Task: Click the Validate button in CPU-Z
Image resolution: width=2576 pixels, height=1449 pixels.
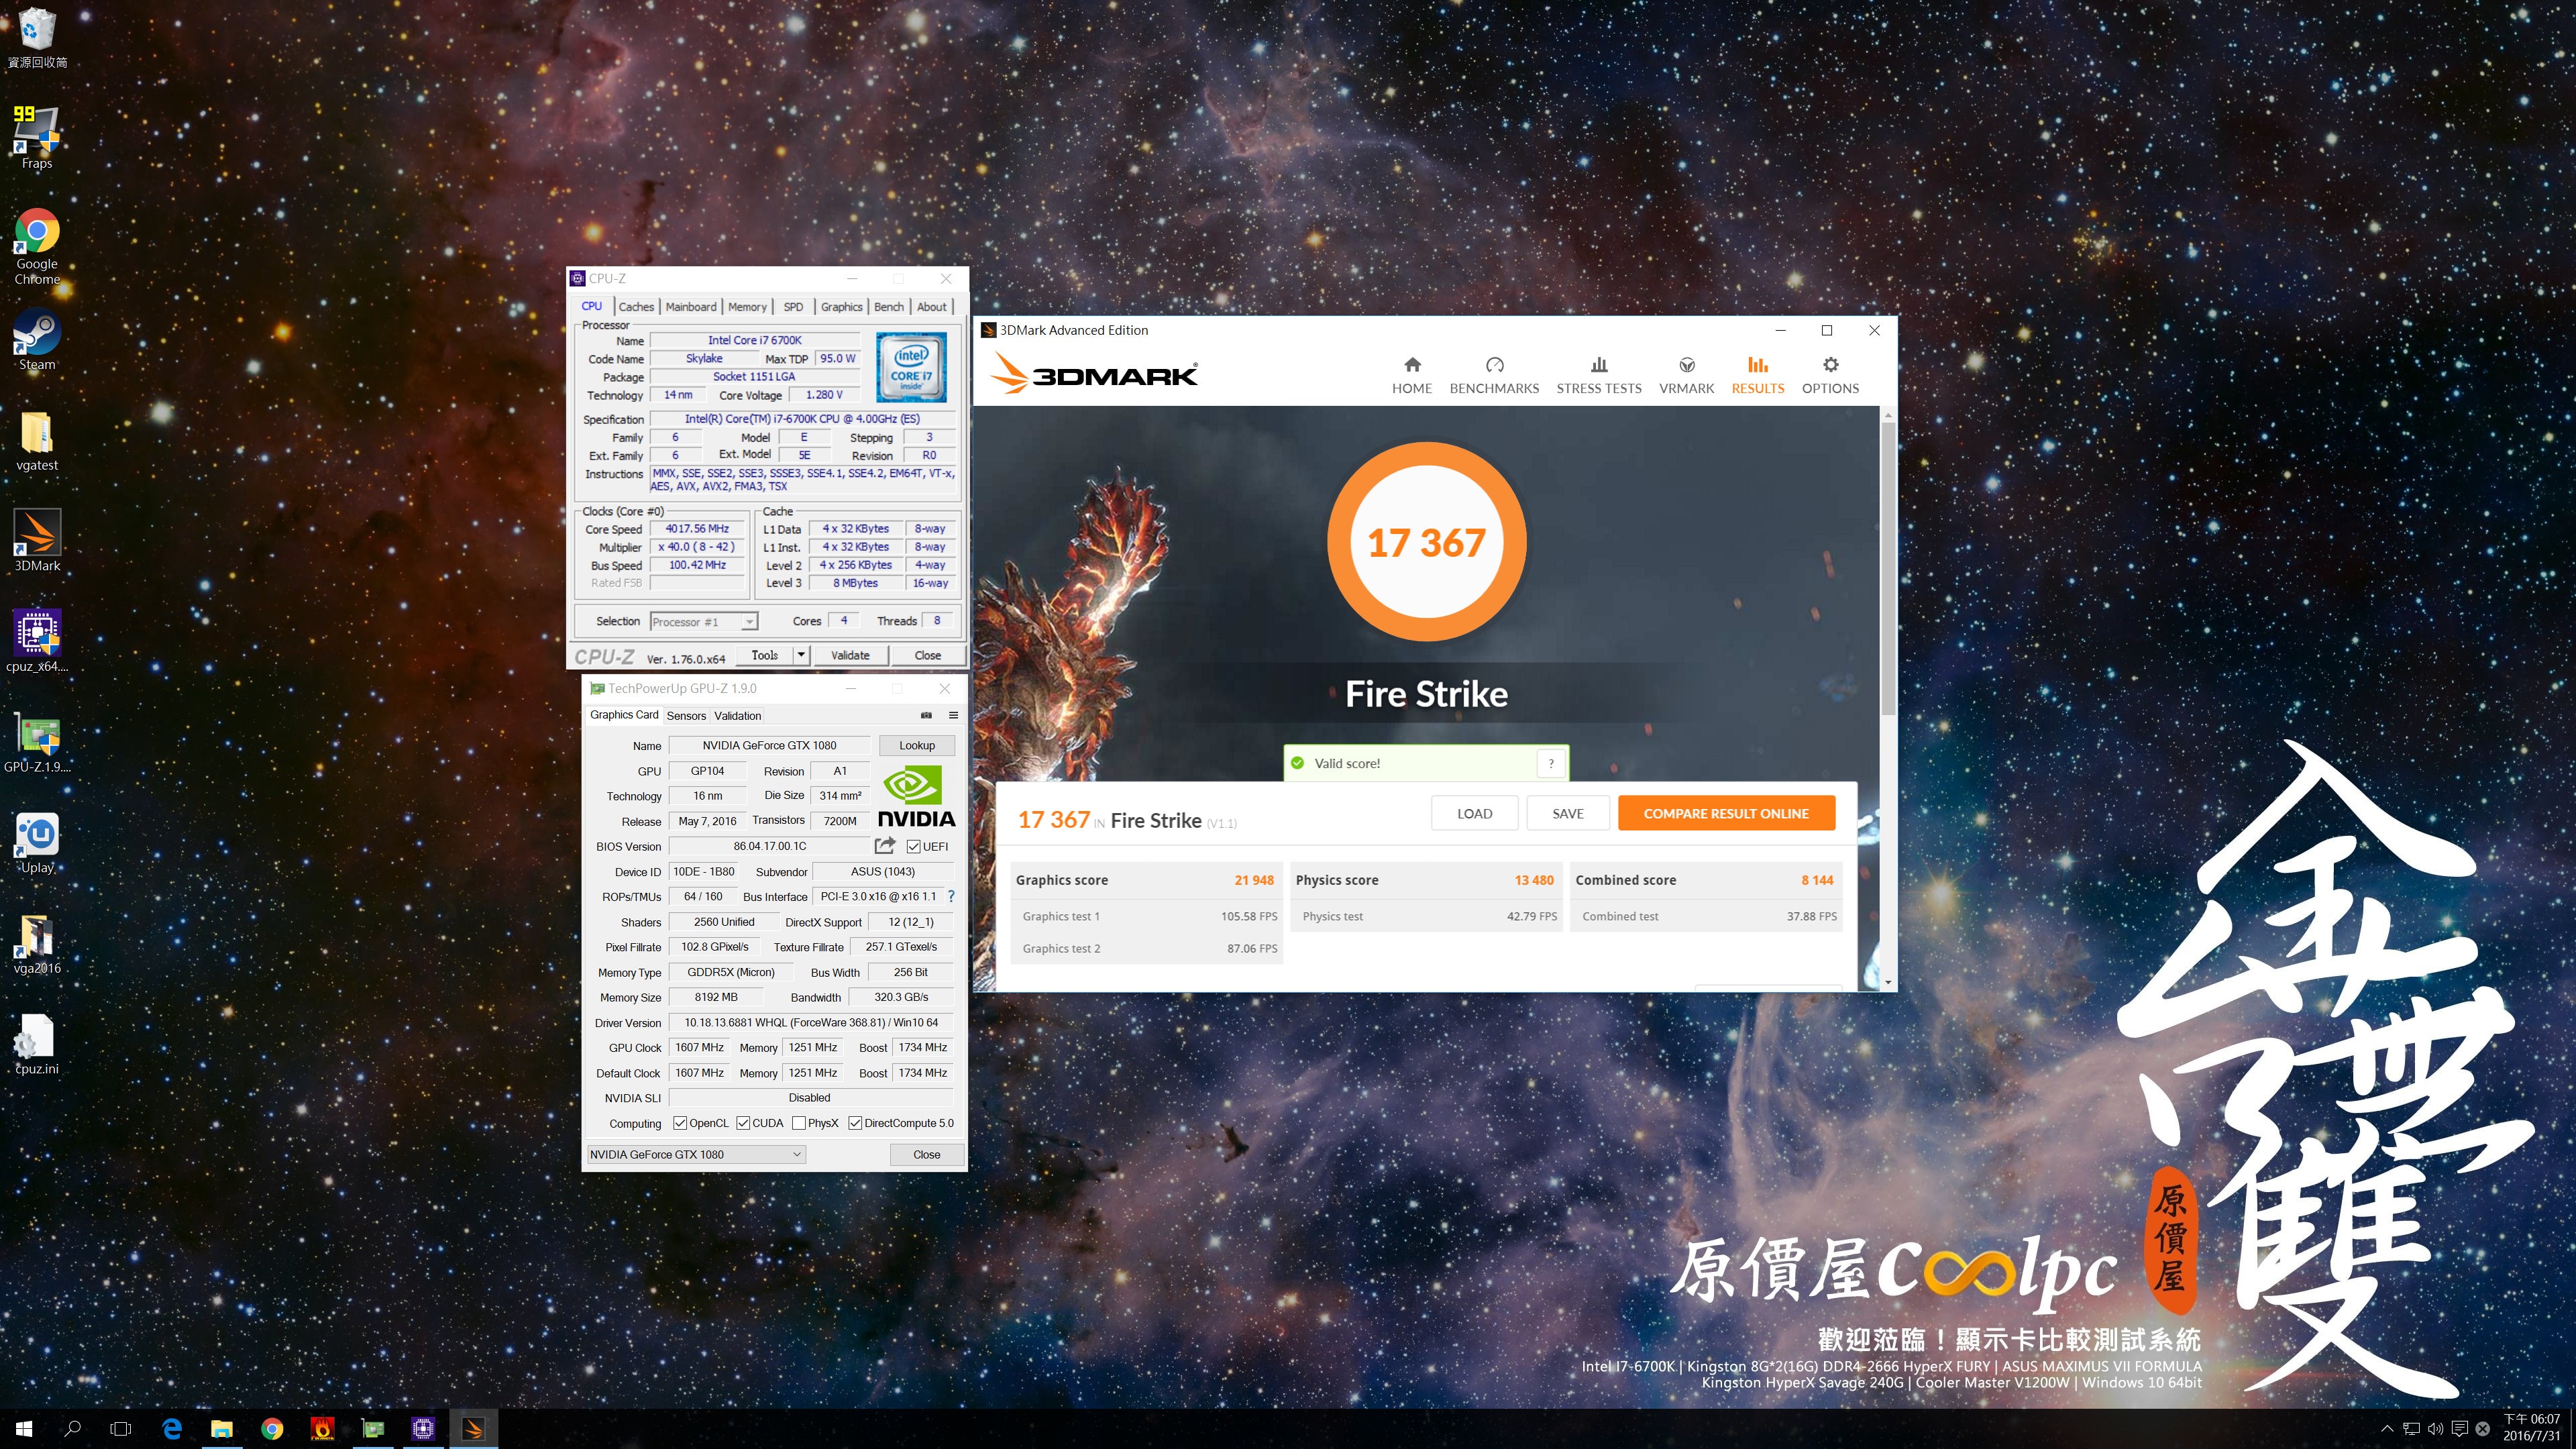Action: 850,655
